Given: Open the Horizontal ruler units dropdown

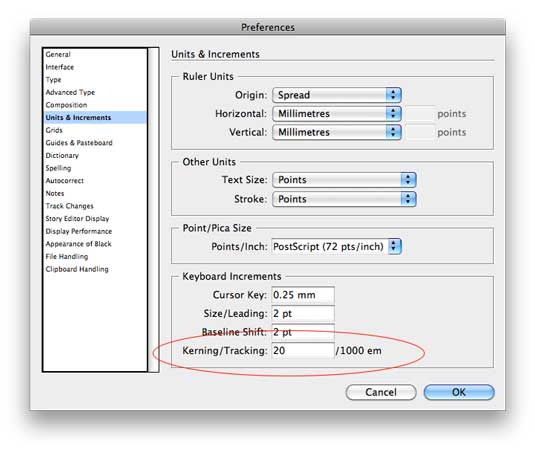Looking at the screenshot, I should (336, 114).
